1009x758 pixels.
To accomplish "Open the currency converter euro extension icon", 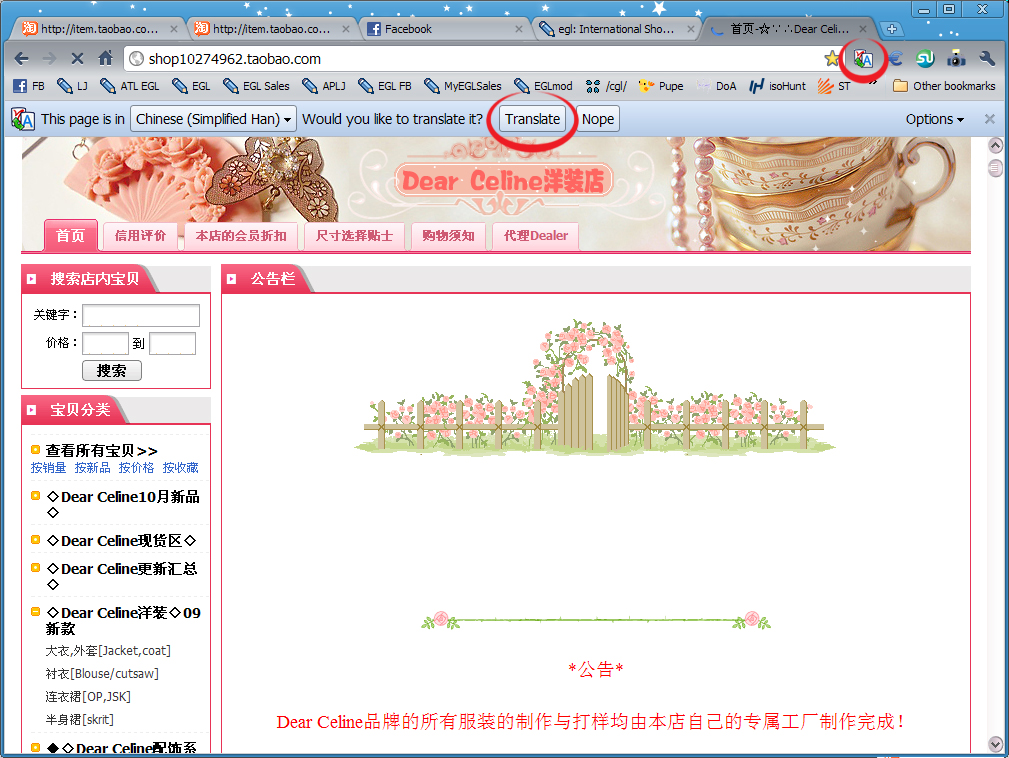I will coord(895,59).
